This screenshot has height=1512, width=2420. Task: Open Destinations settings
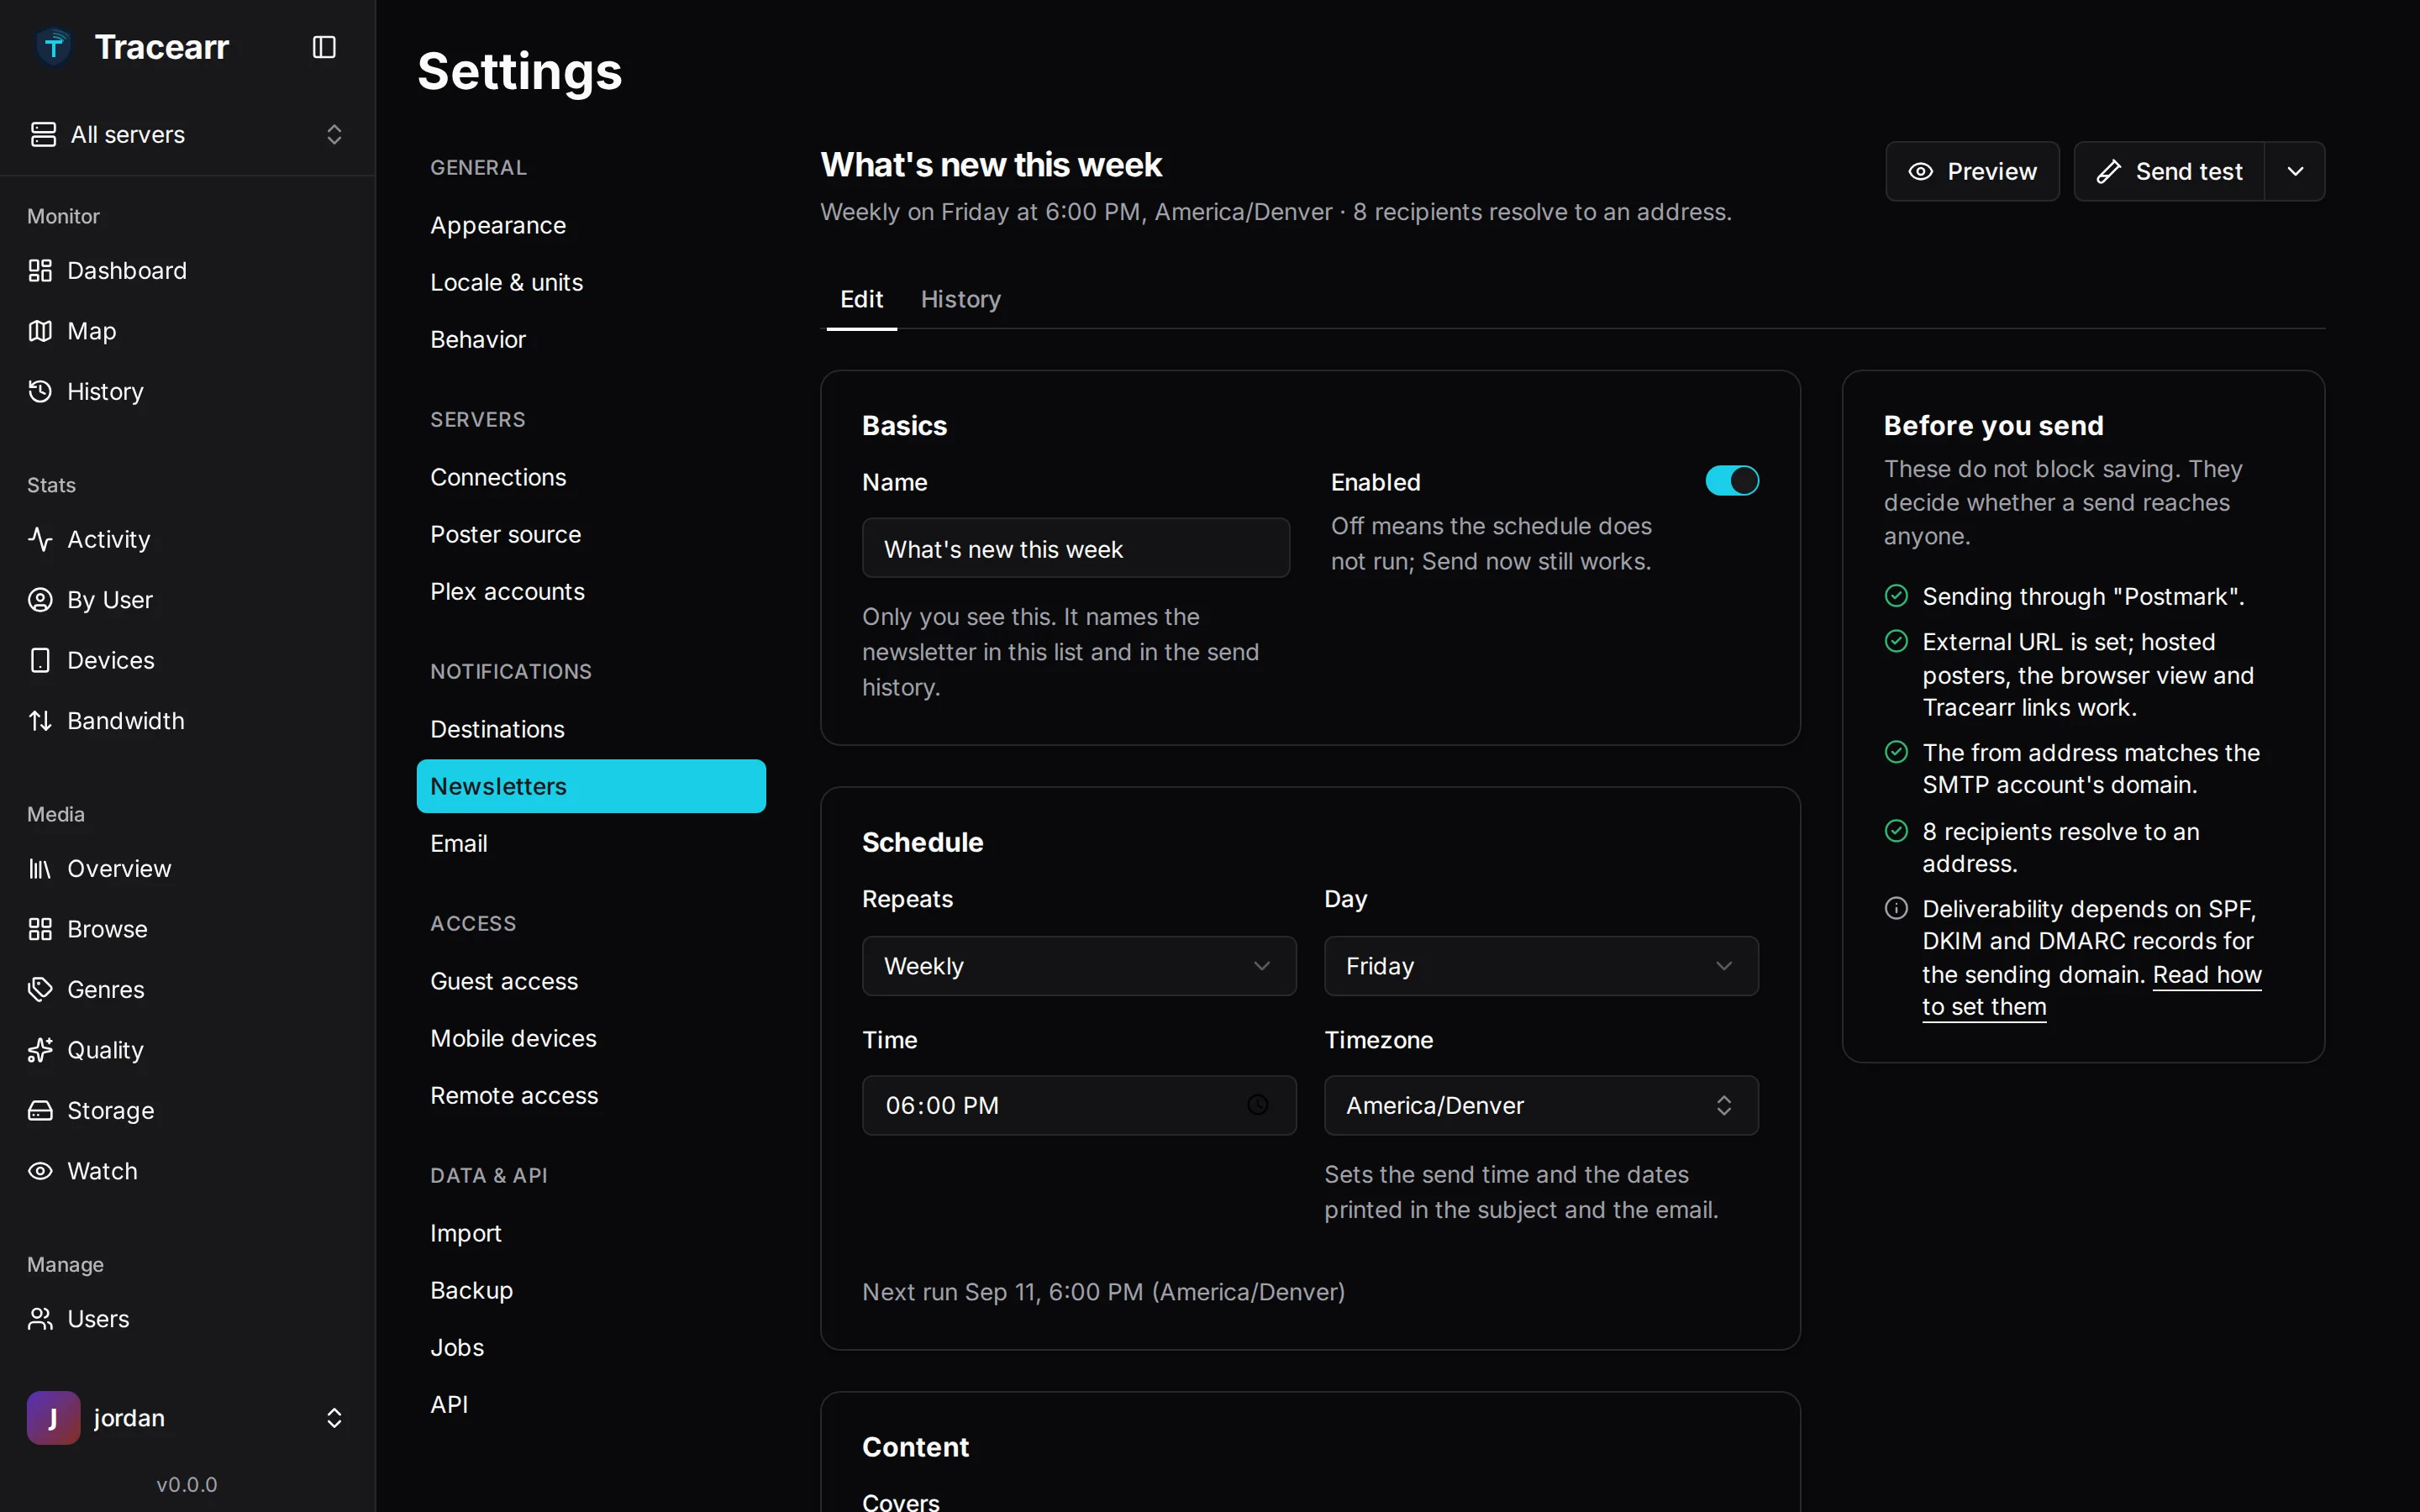591,729
